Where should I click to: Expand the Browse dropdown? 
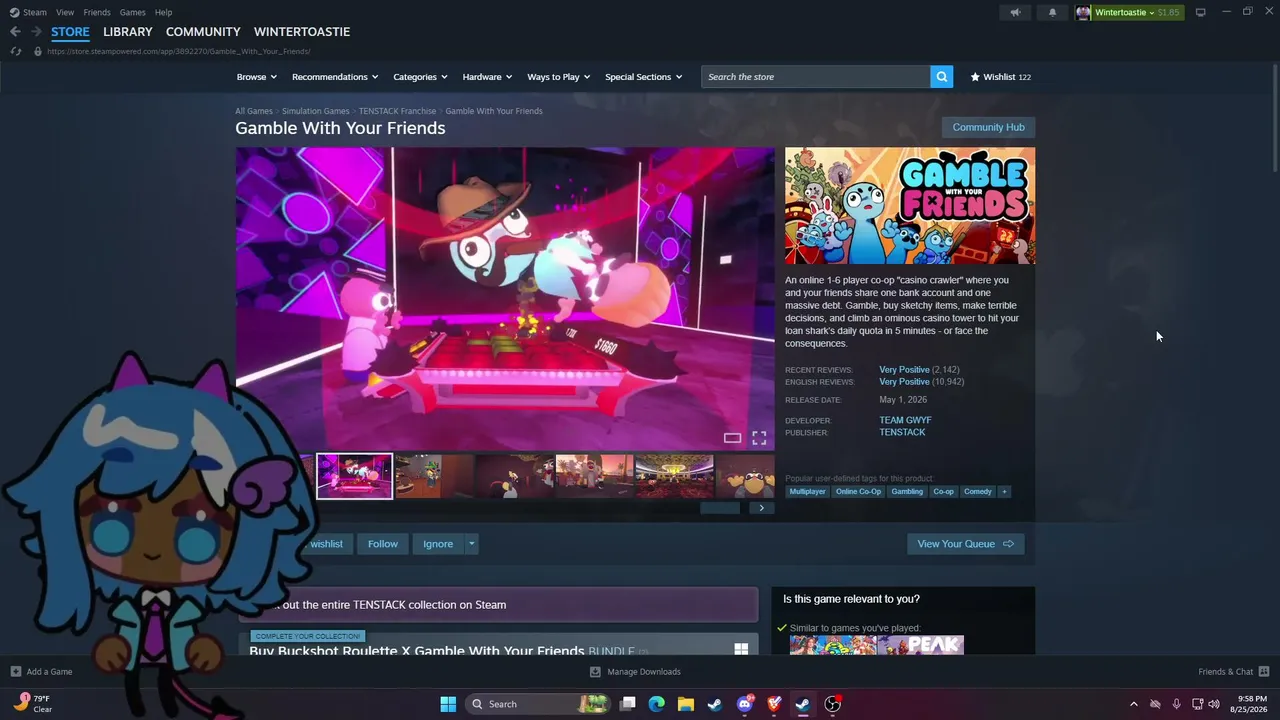click(x=257, y=77)
